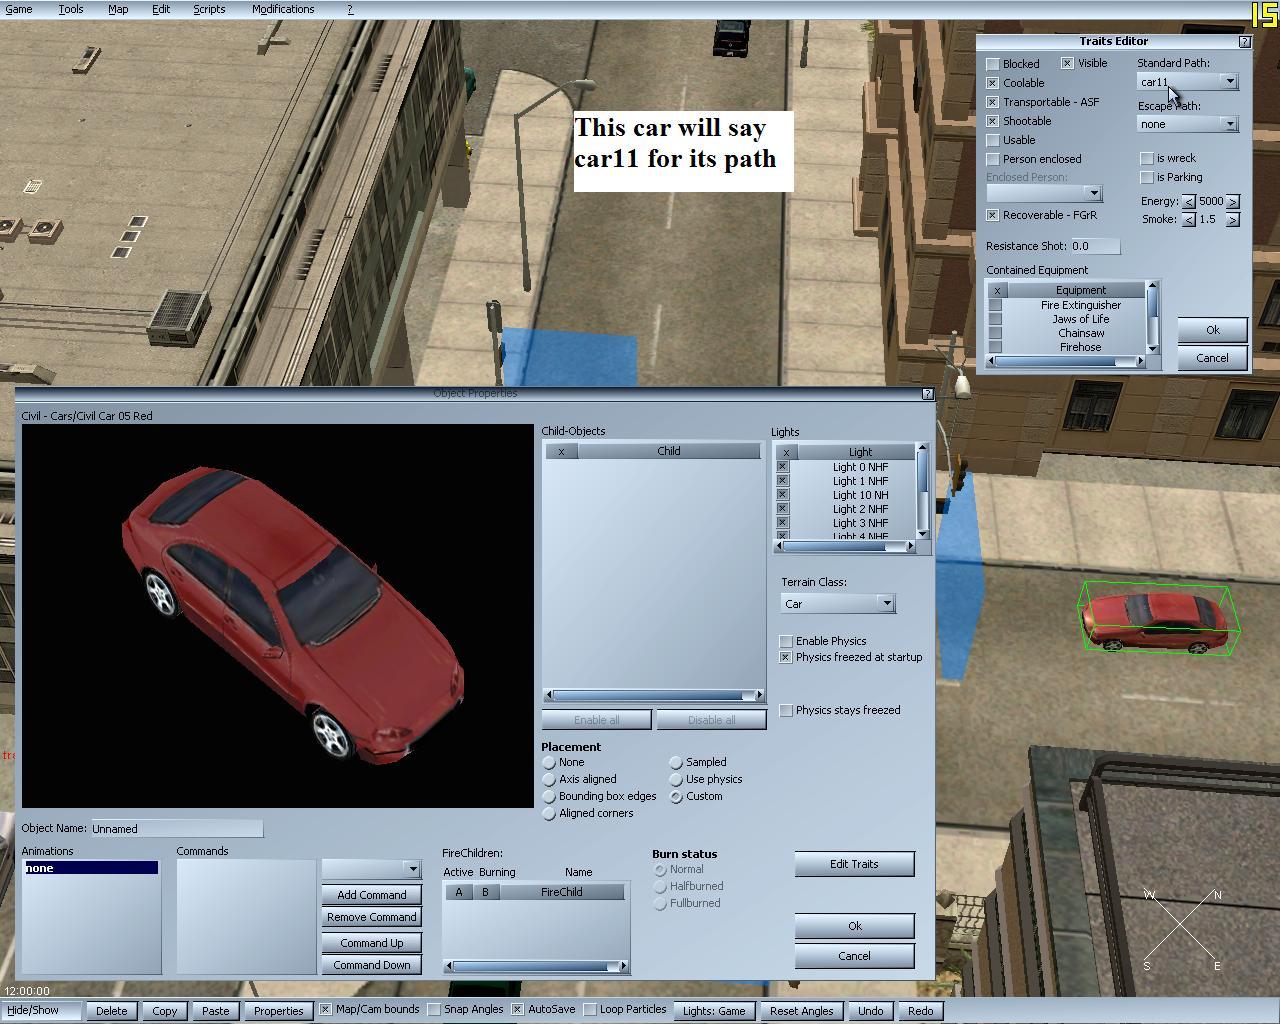Image resolution: width=1280 pixels, height=1024 pixels.
Task: Increase the Smoke value with right arrow
Action: (1232, 220)
